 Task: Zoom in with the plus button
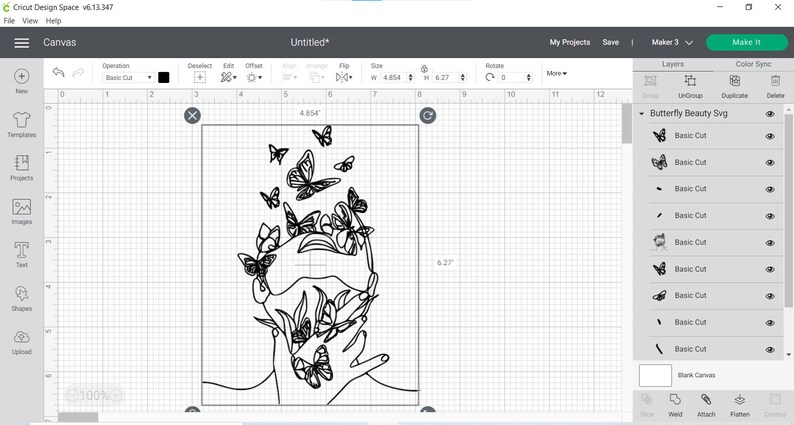pyautogui.click(x=116, y=396)
